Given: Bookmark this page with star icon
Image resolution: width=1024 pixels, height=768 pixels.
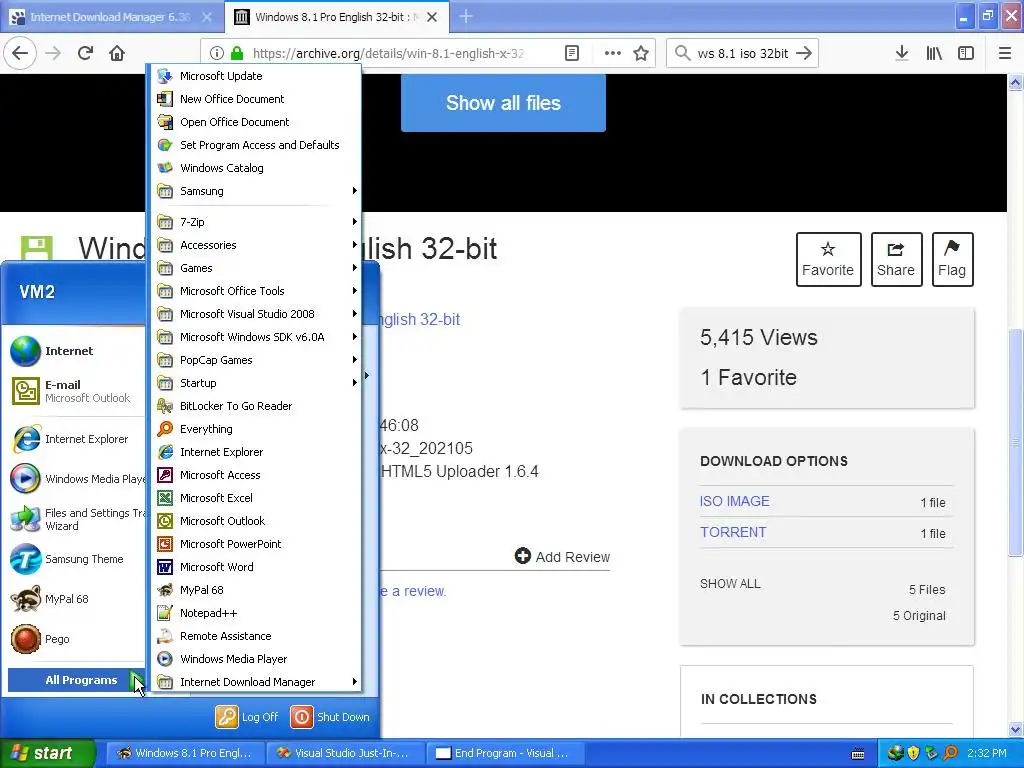Looking at the screenshot, I should tap(641, 53).
